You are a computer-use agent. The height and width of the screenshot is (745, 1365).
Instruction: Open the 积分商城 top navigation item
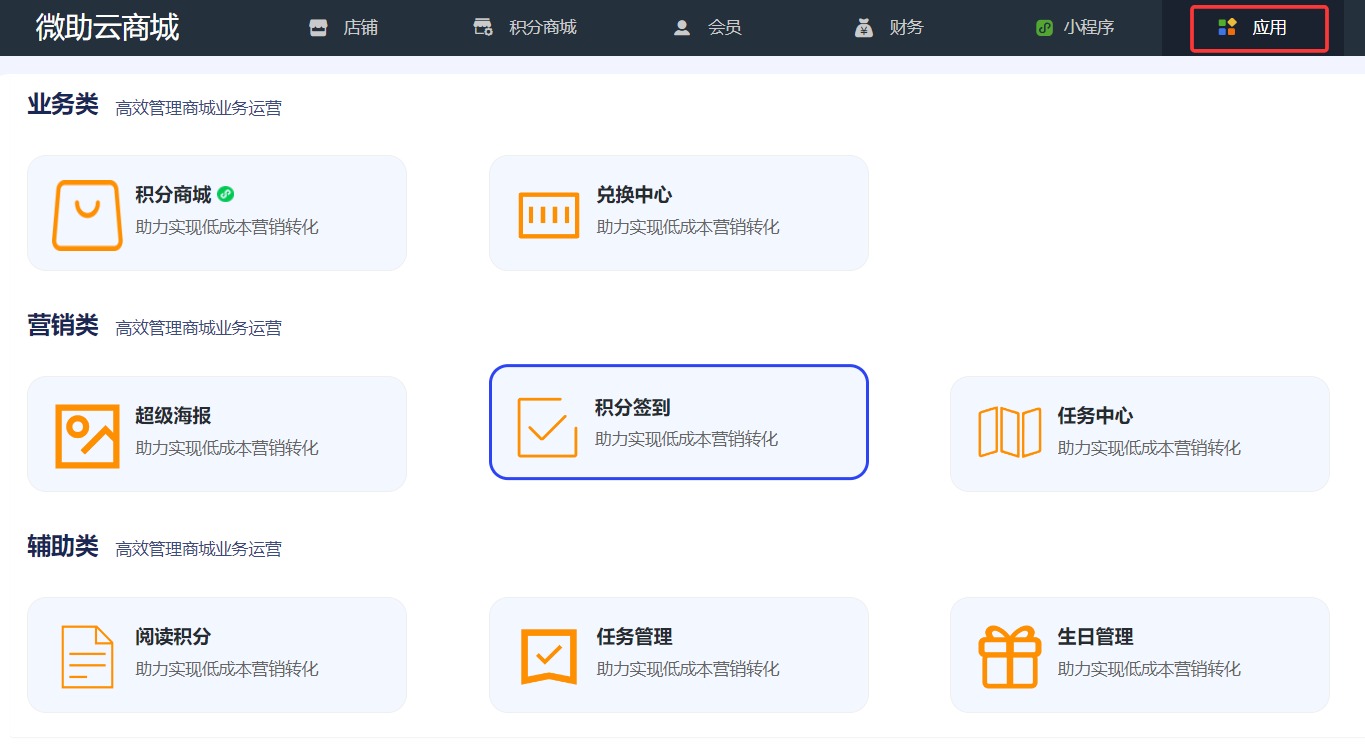click(525, 28)
